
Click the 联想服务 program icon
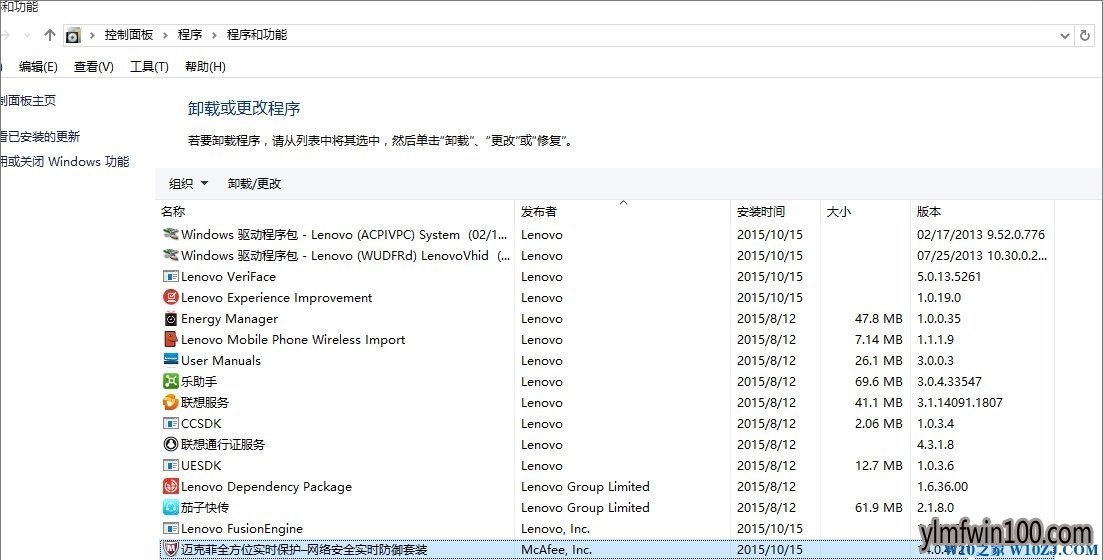pos(170,402)
